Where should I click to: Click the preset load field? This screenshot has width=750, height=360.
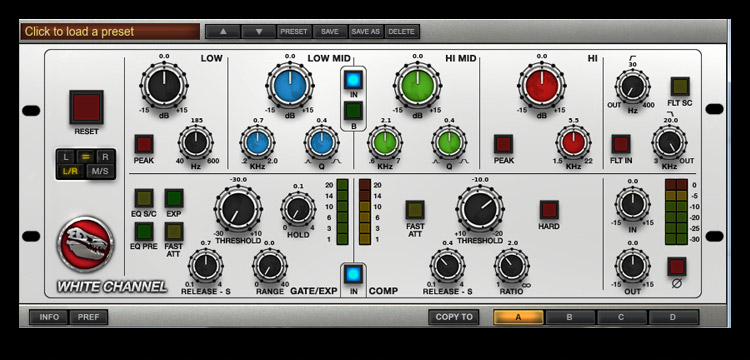(110, 32)
